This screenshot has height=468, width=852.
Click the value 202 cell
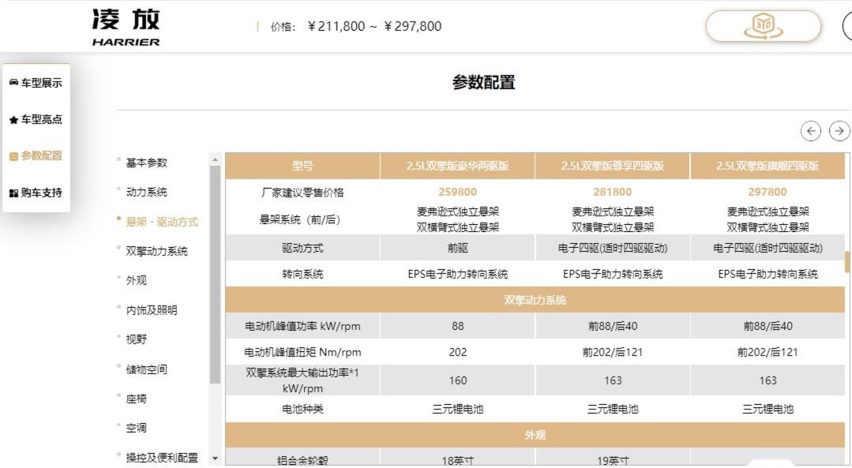pyautogui.click(x=458, y=352)
